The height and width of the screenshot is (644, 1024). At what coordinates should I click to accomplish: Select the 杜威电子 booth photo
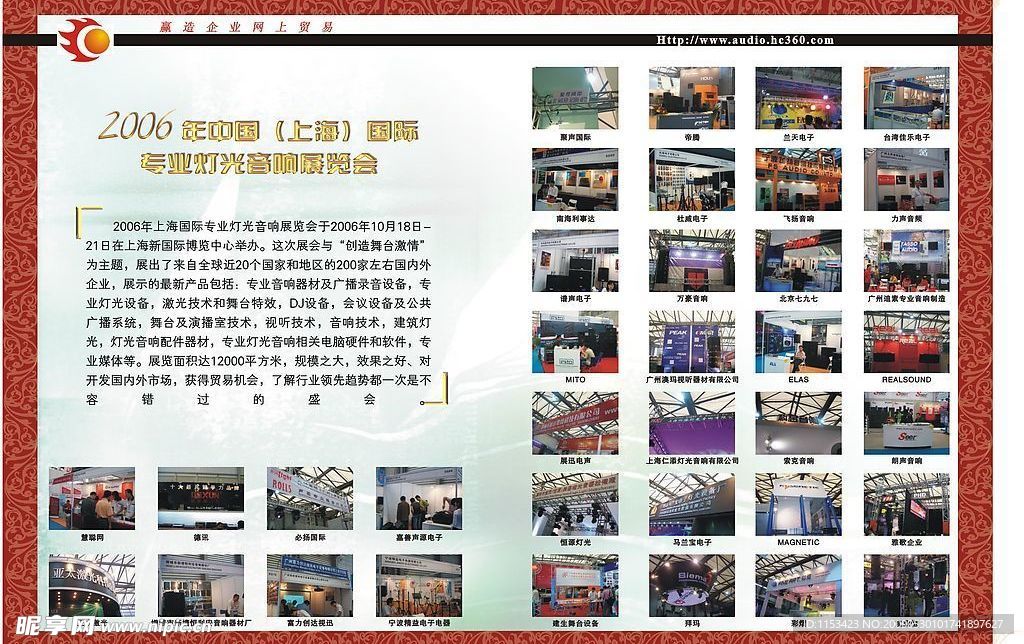pyautogui.click(x=692, y=180)
